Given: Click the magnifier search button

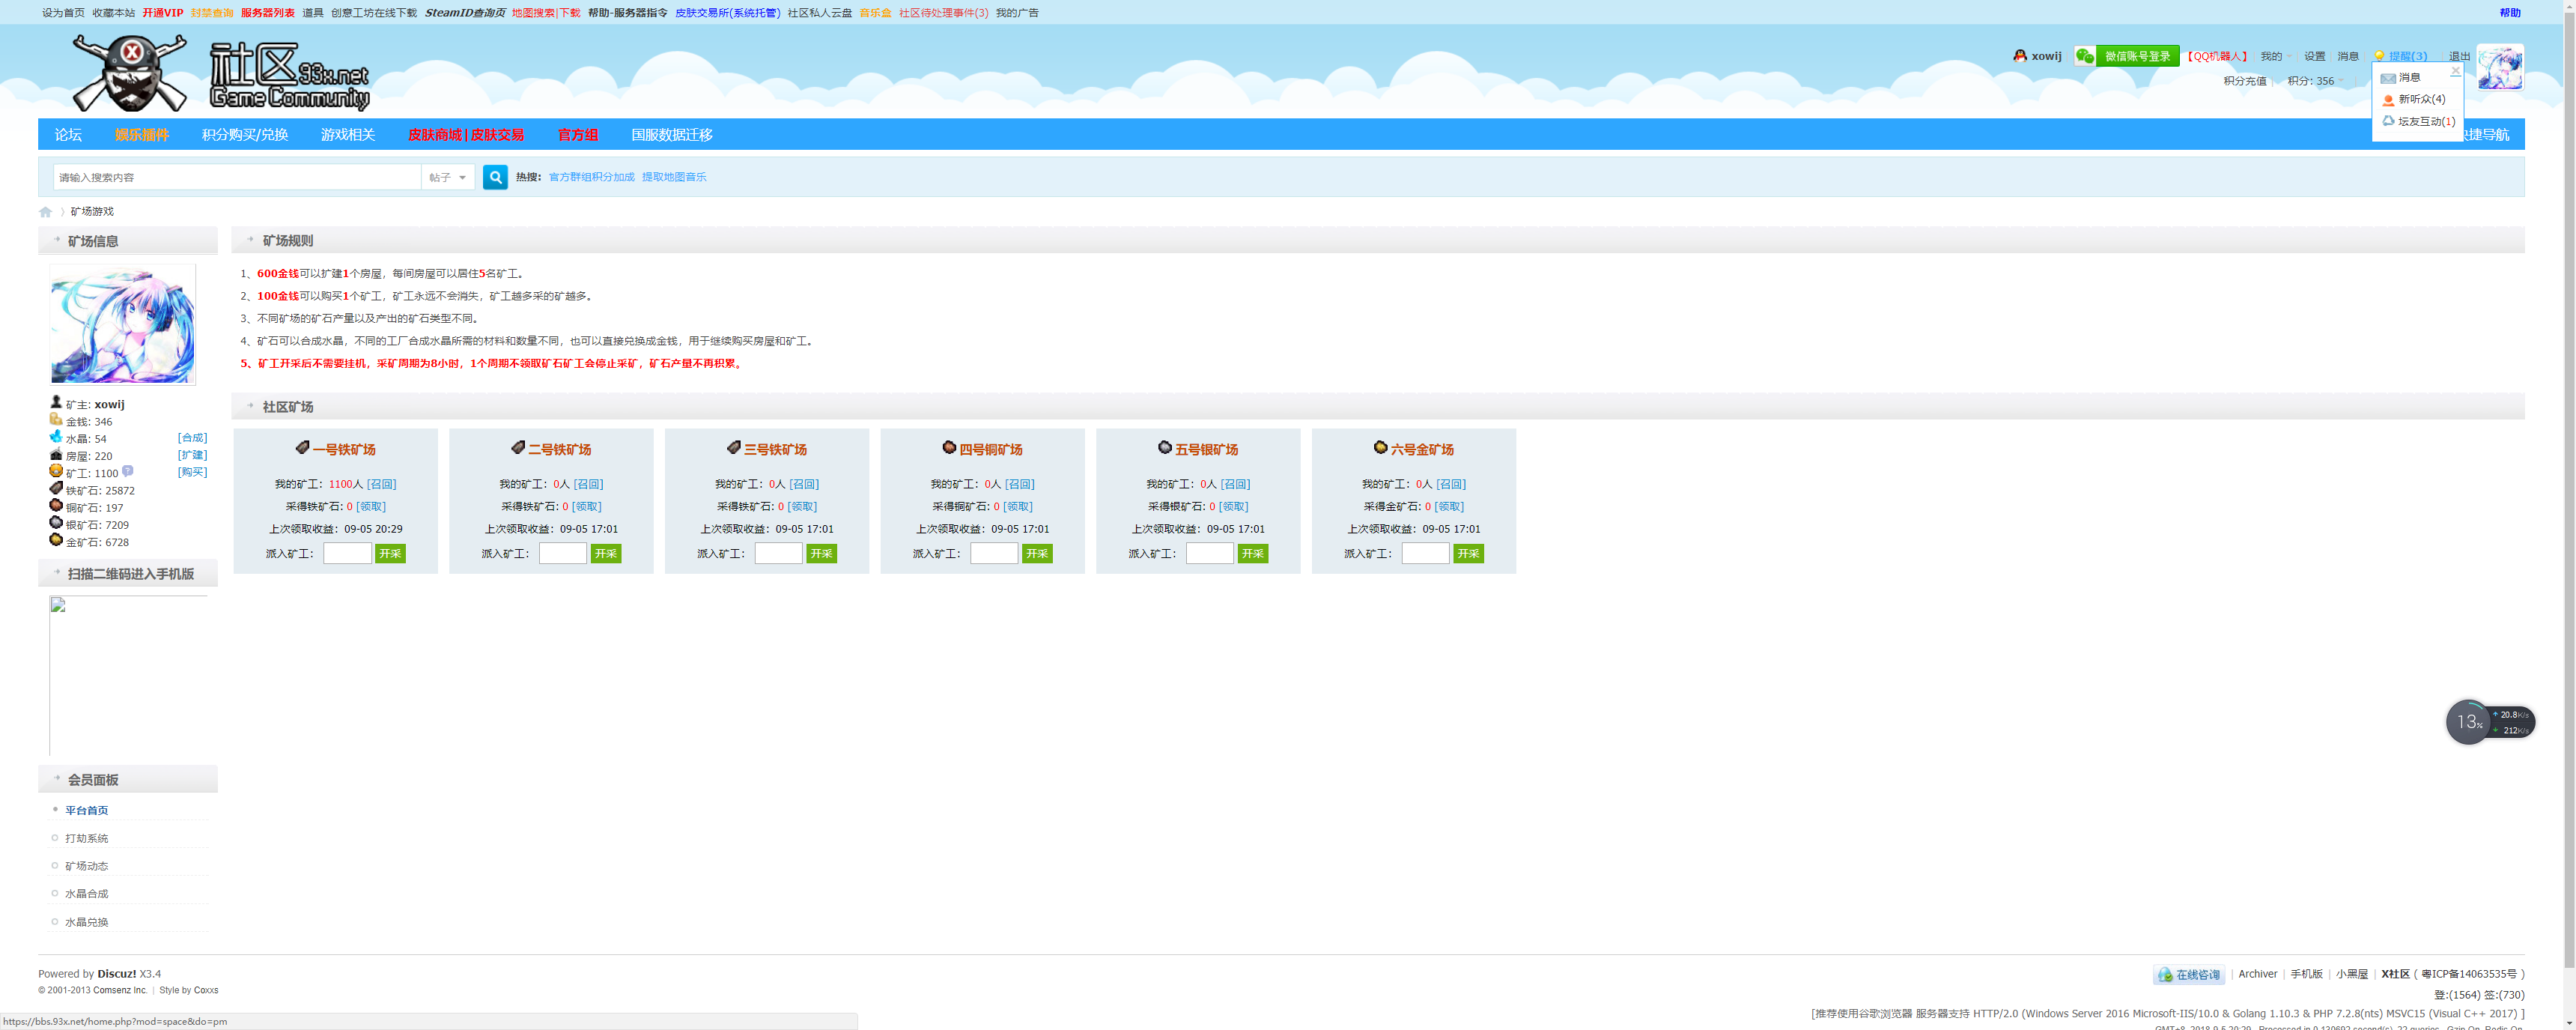Looking at the screenshot, I should 495,177.
